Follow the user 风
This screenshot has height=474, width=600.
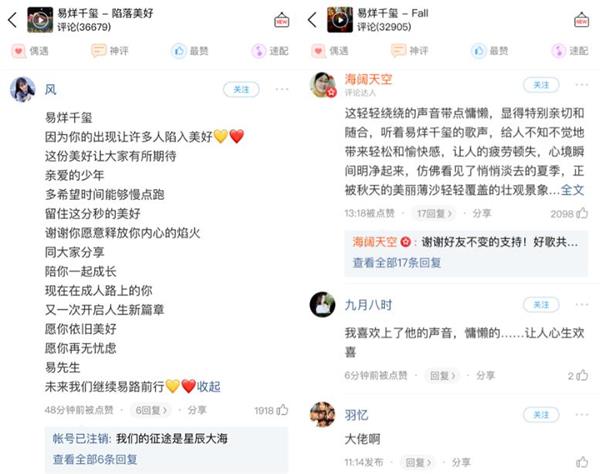tap(241, 90)
